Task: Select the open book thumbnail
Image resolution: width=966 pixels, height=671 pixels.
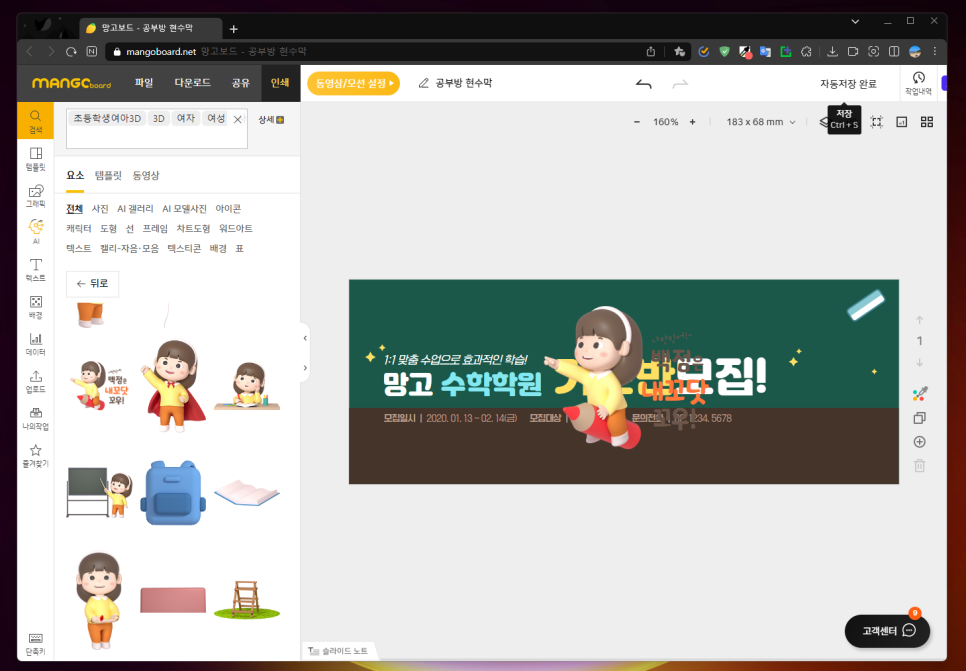Action: 247,492
